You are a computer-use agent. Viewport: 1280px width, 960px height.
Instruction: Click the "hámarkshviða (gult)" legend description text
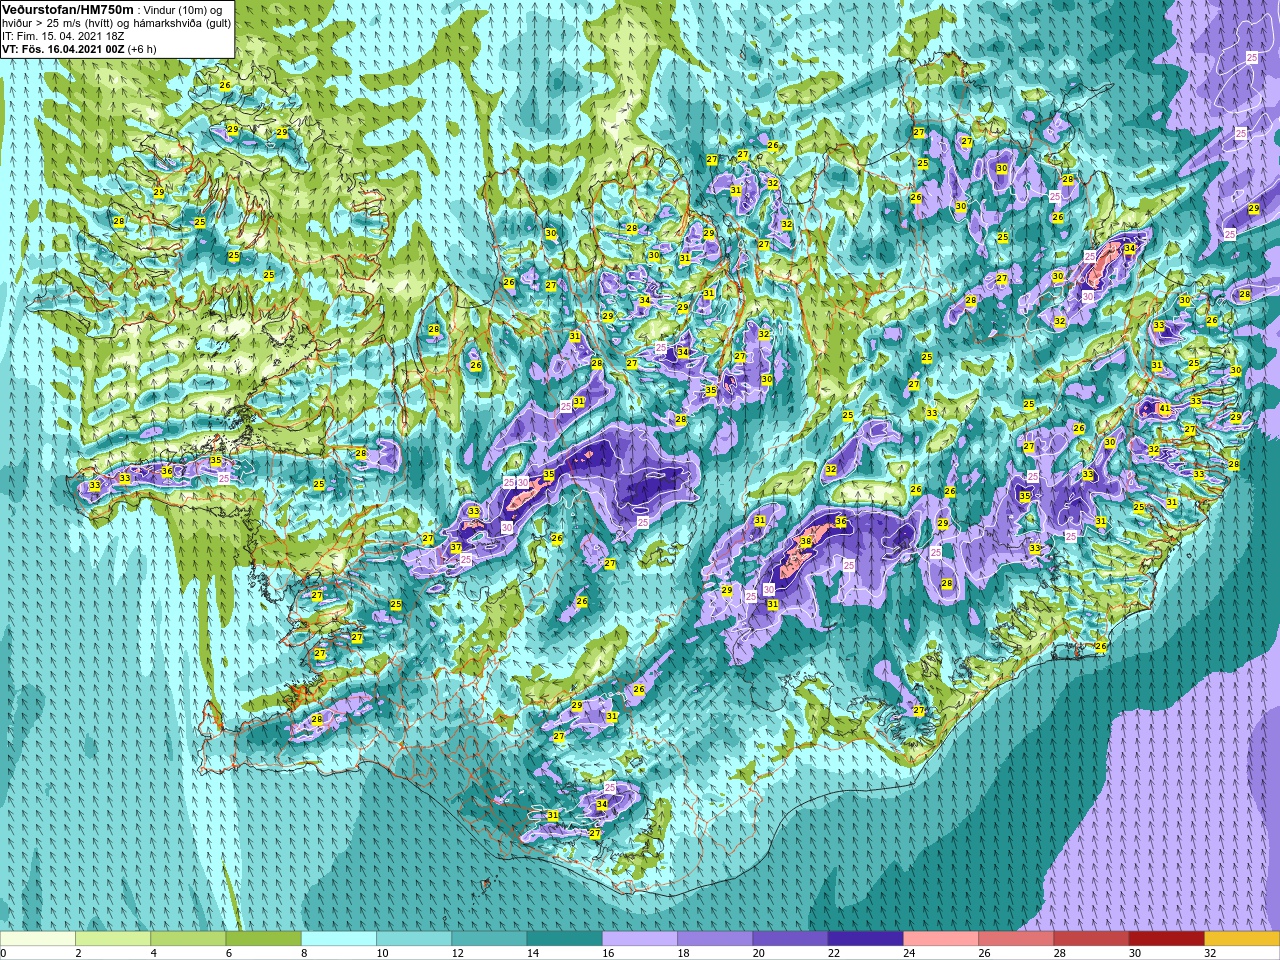[177, 22]
